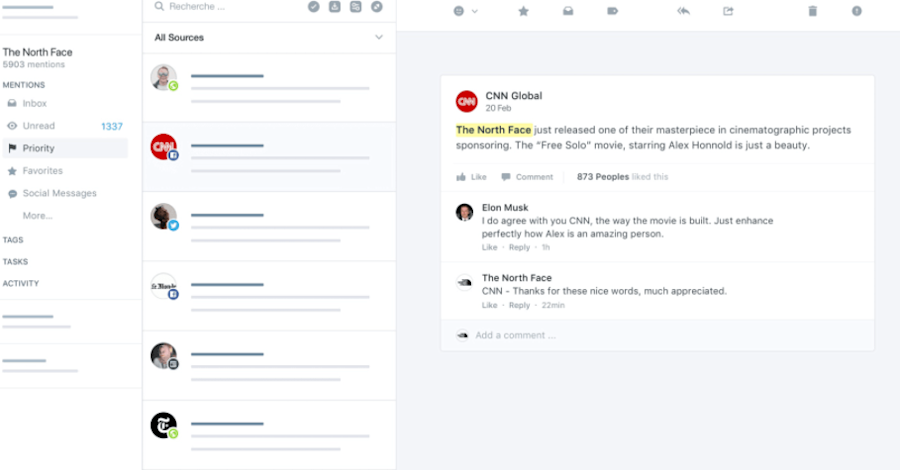The height and width of the screenshot is (470, 900).
Task: Reply to The North Face's comment
Action: point(519,305)
